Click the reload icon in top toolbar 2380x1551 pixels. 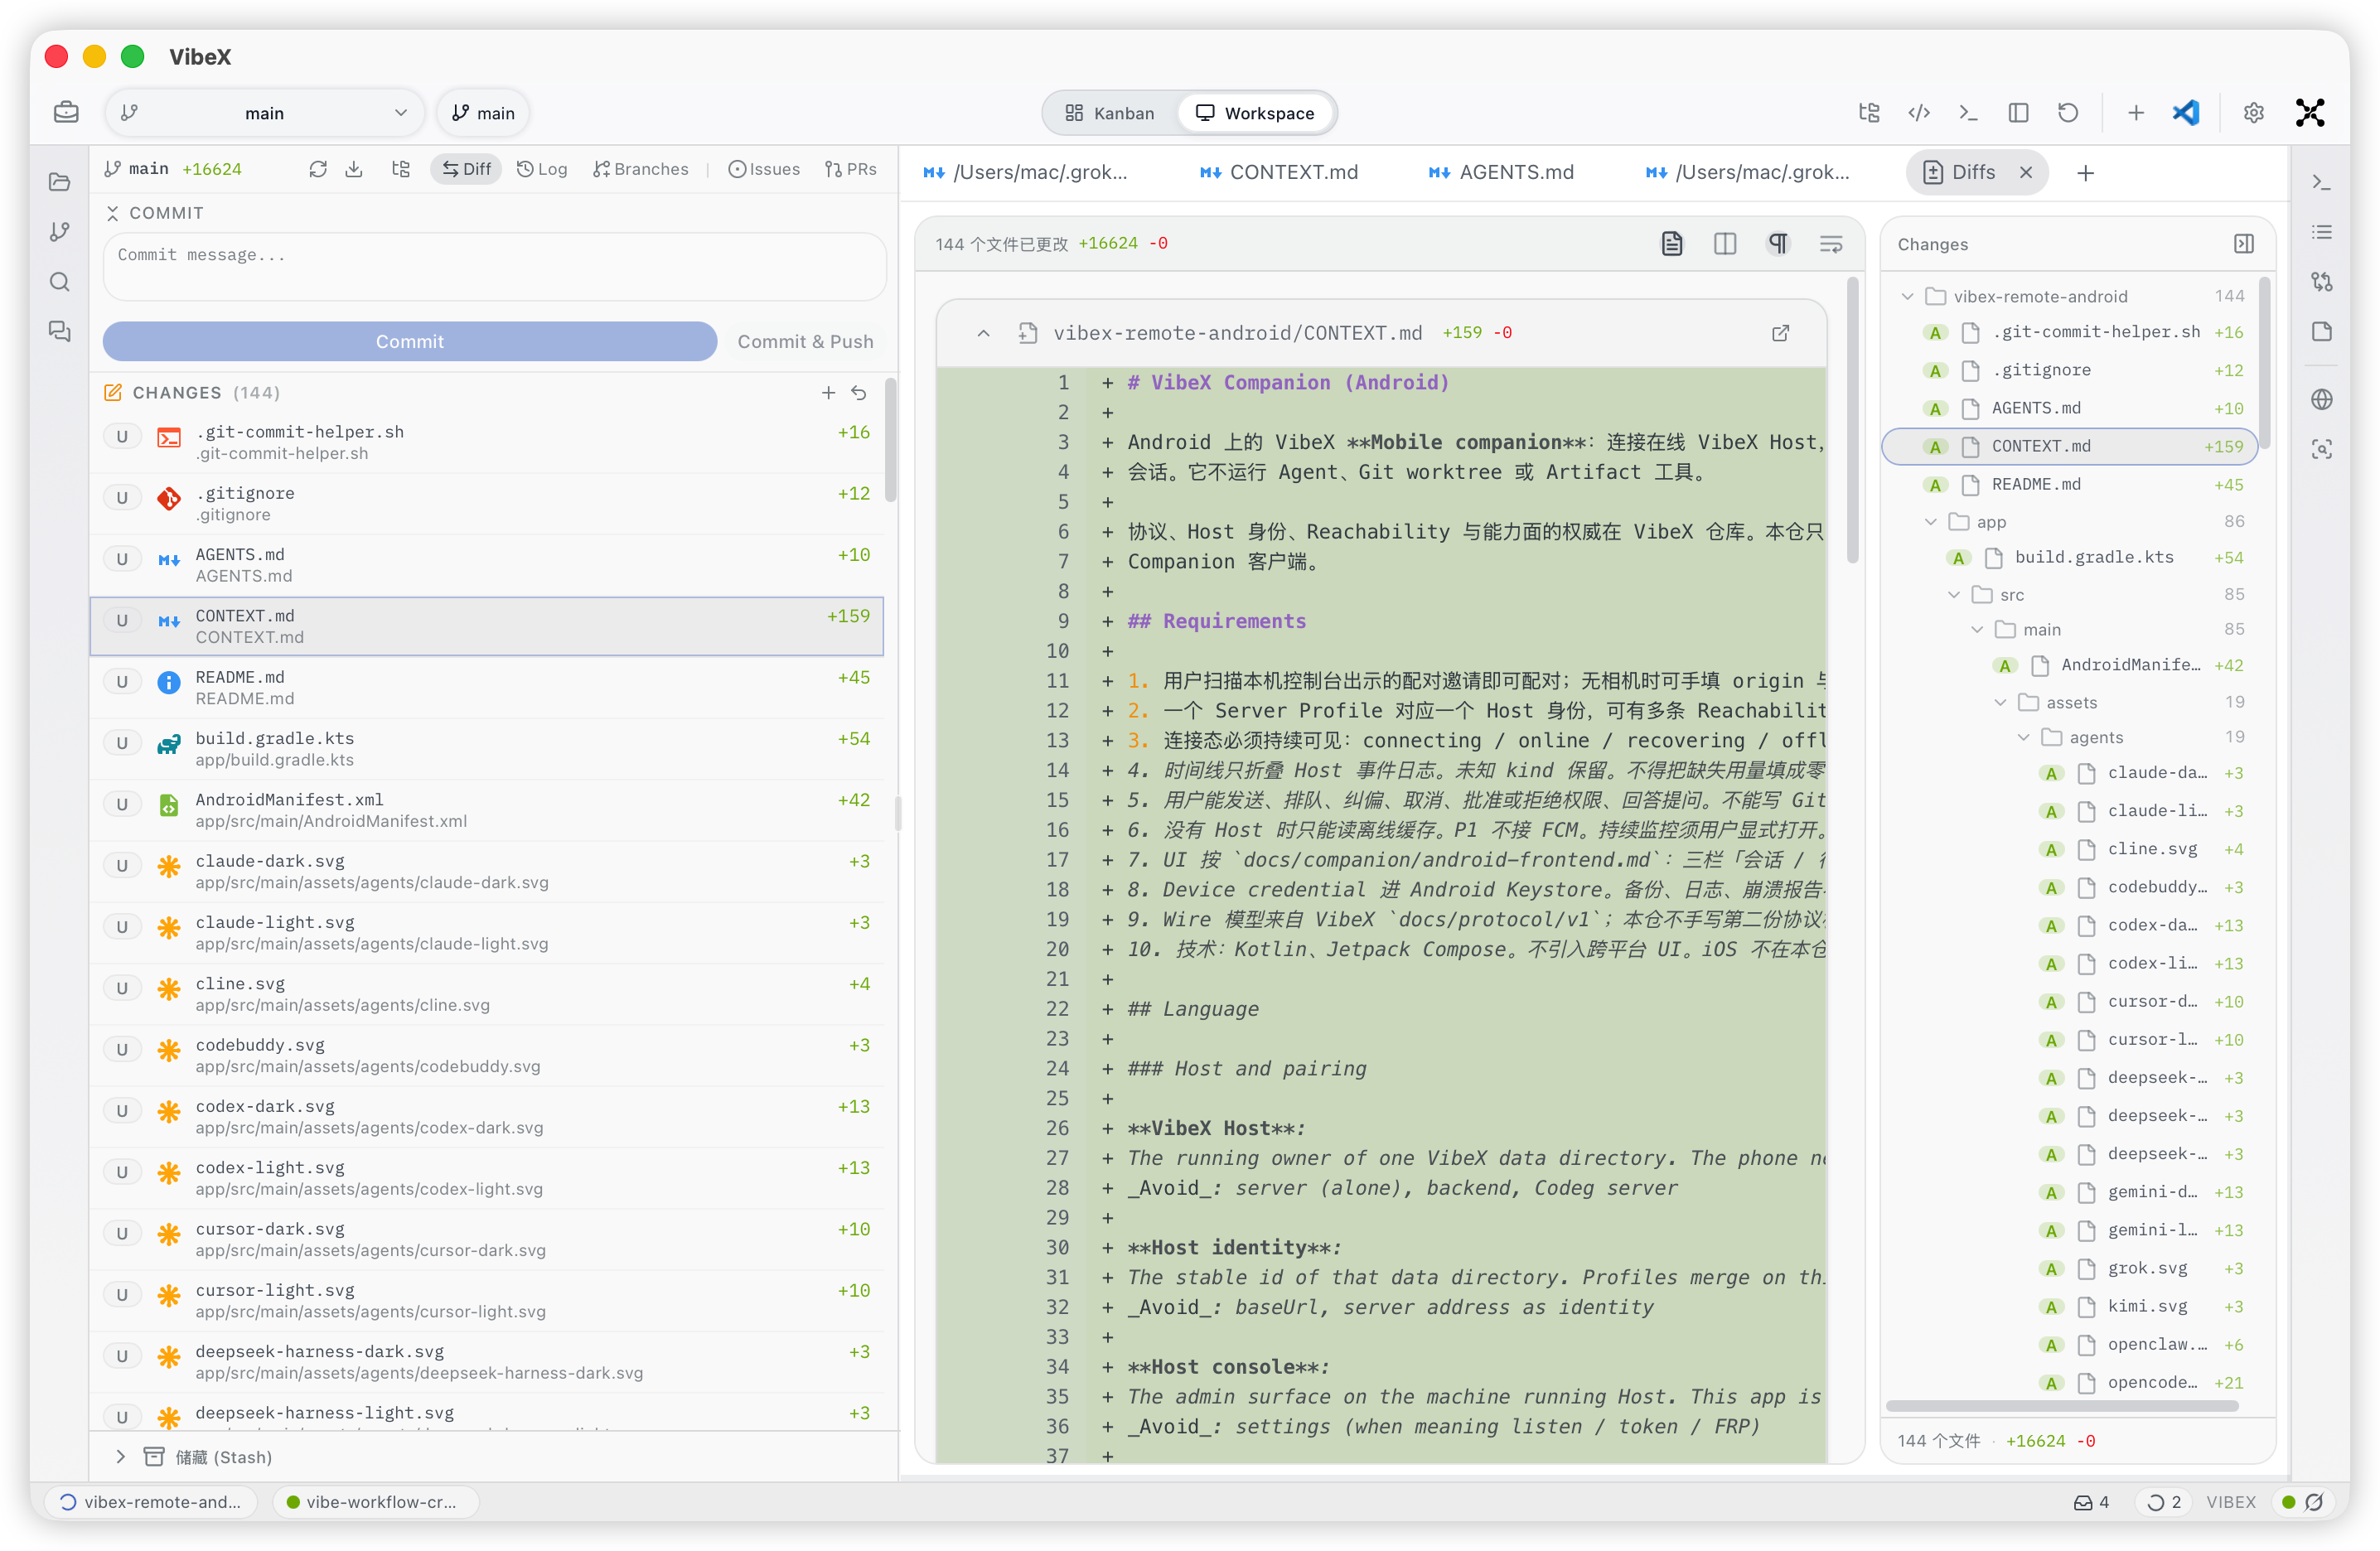[x=2068, y=113]
